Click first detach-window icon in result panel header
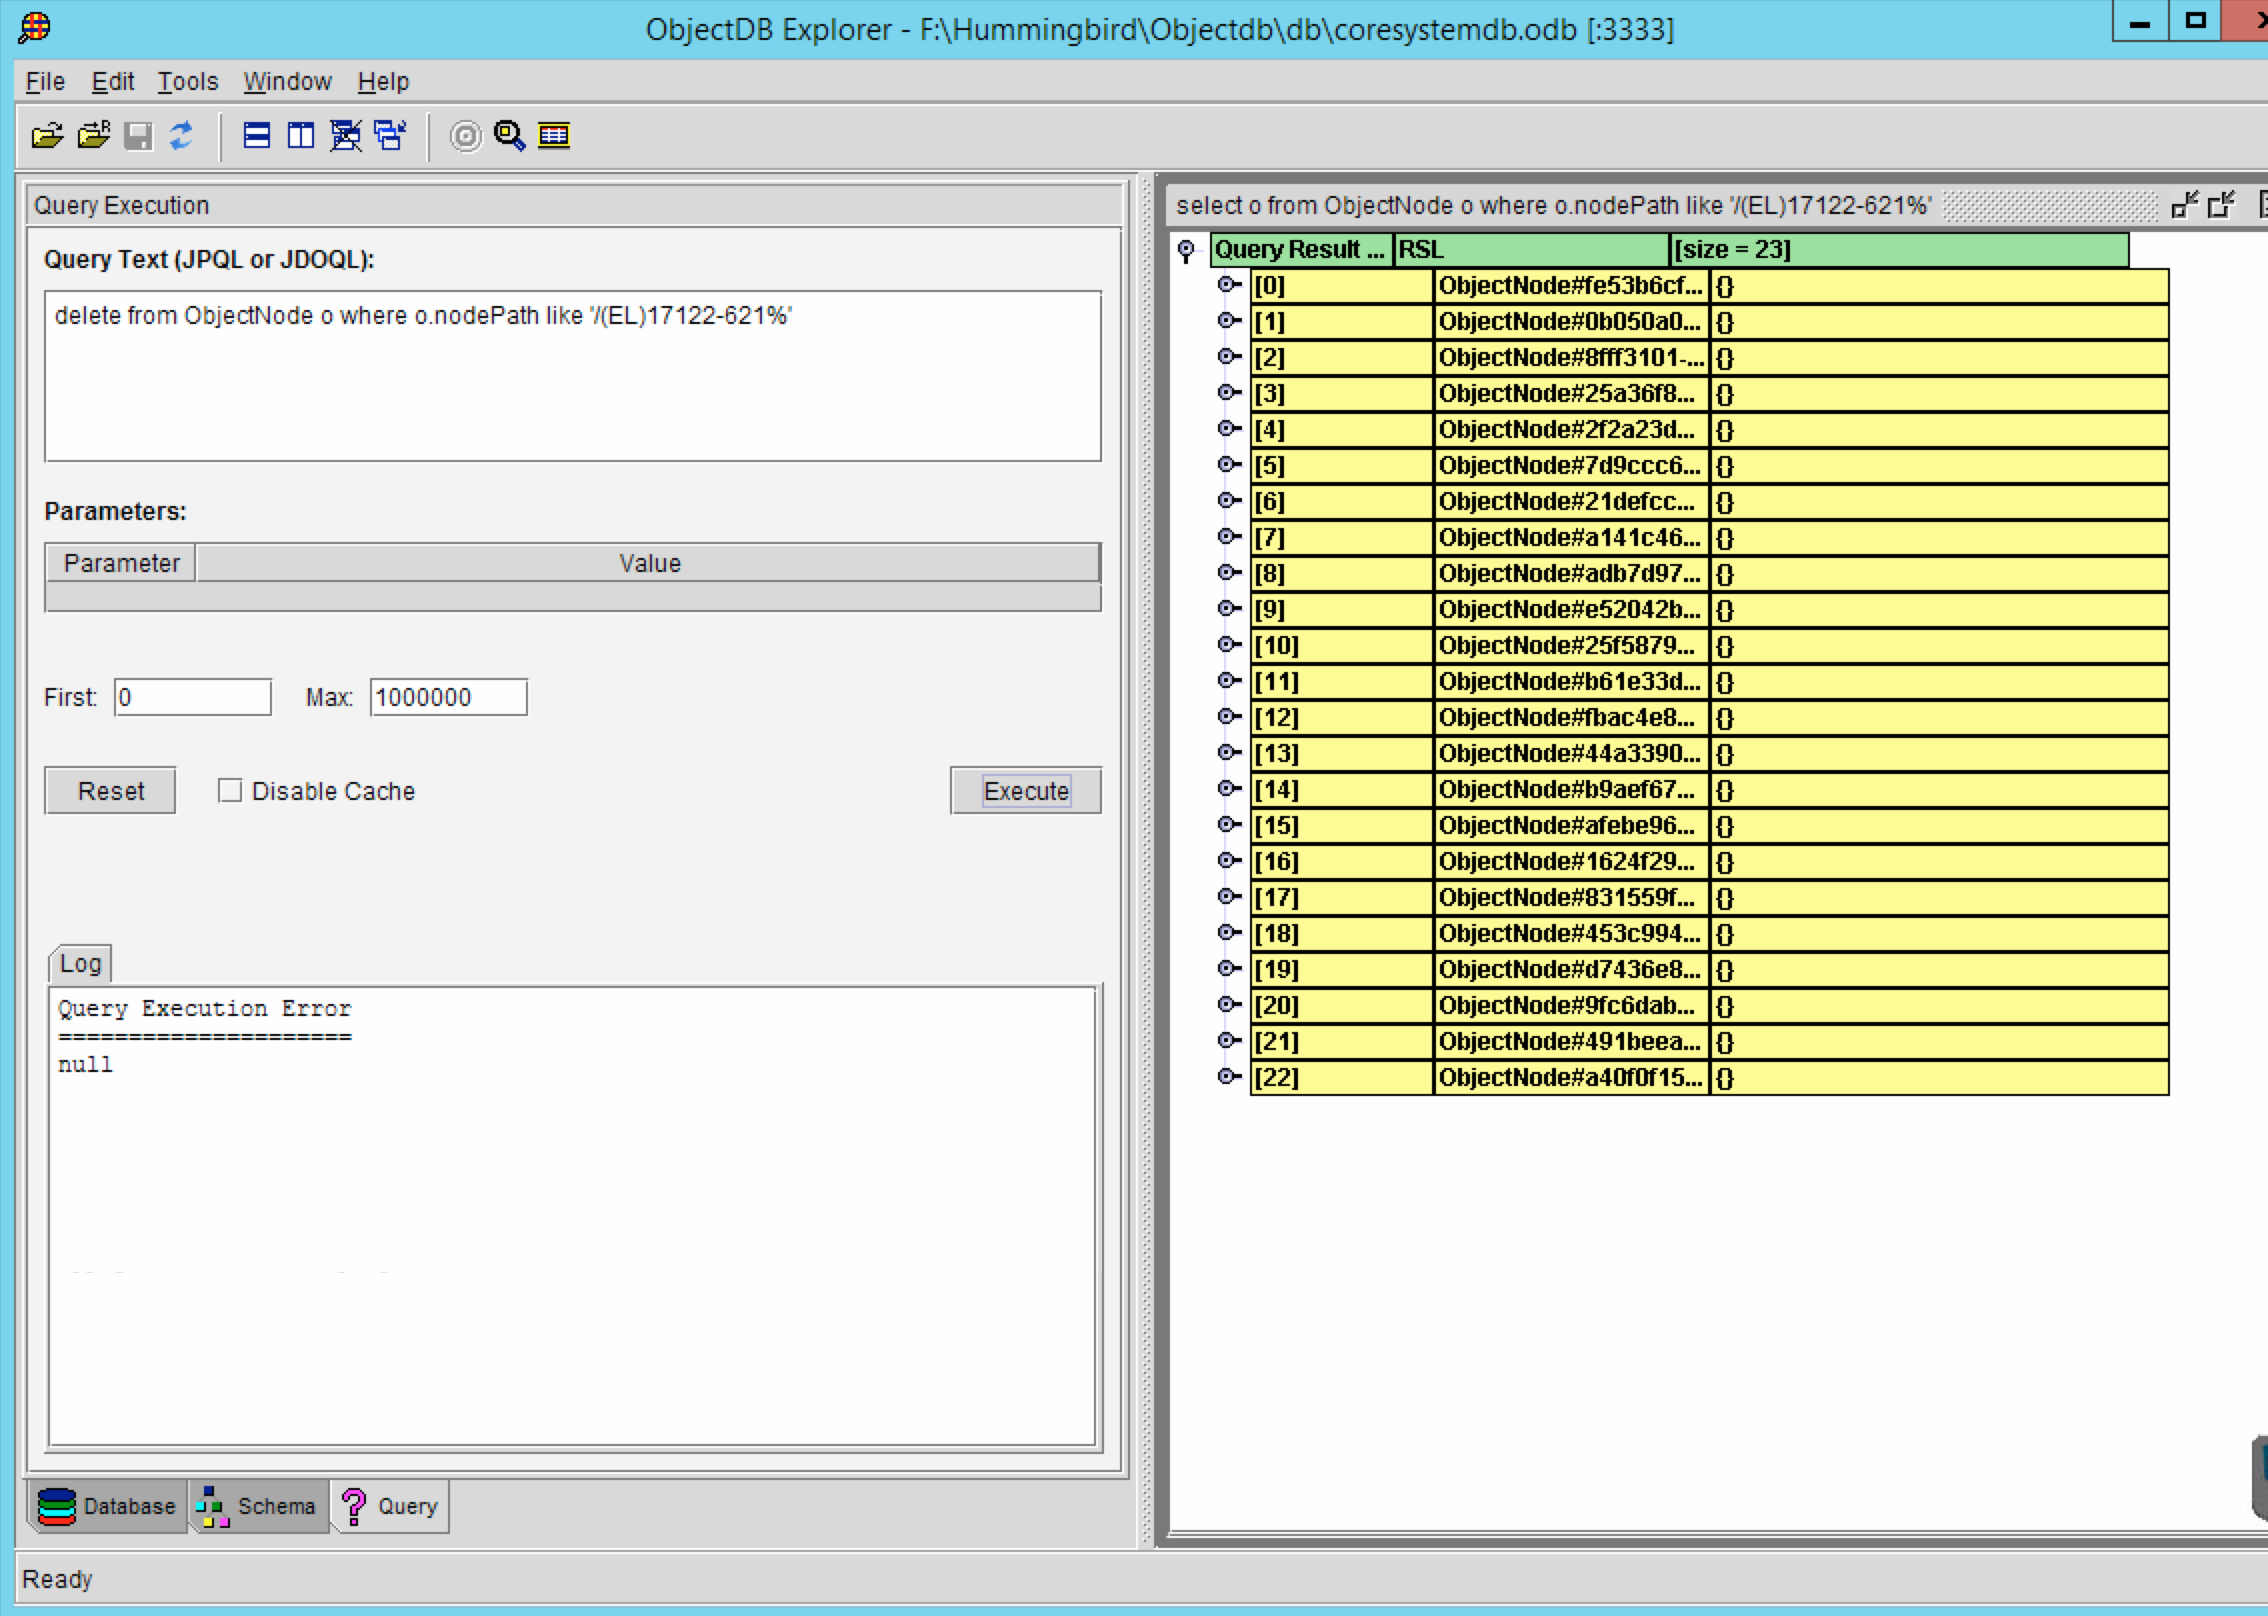This screenshot has height=1616, width=2268. 2185,205
